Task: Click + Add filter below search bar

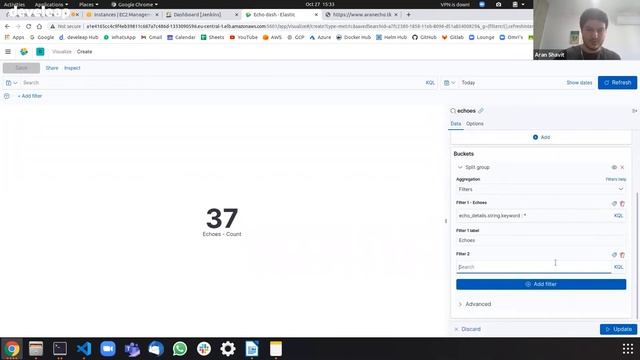Action: coord(30,96)
